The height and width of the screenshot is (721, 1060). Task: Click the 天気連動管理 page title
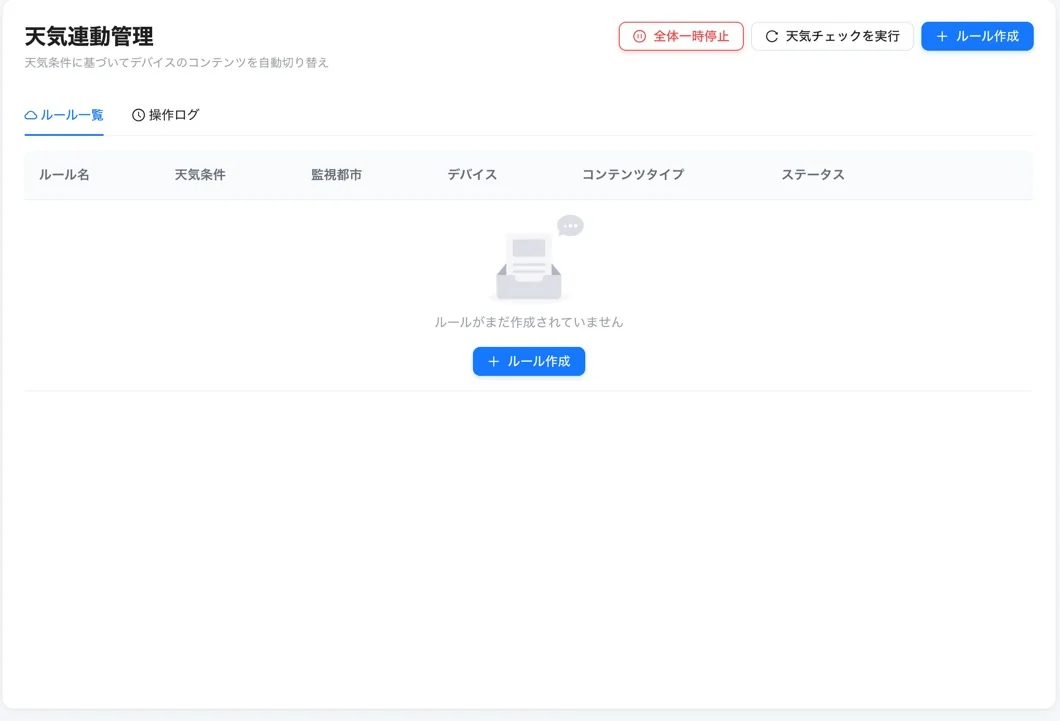(x=89, y=36)
